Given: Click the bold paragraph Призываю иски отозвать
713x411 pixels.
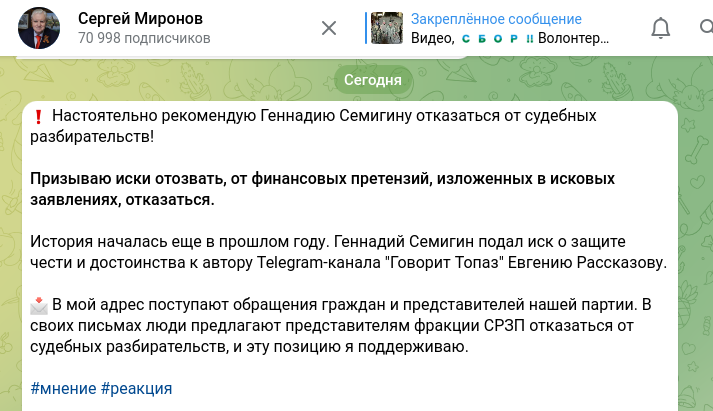Looking at the screenshot, I should 322,189.
